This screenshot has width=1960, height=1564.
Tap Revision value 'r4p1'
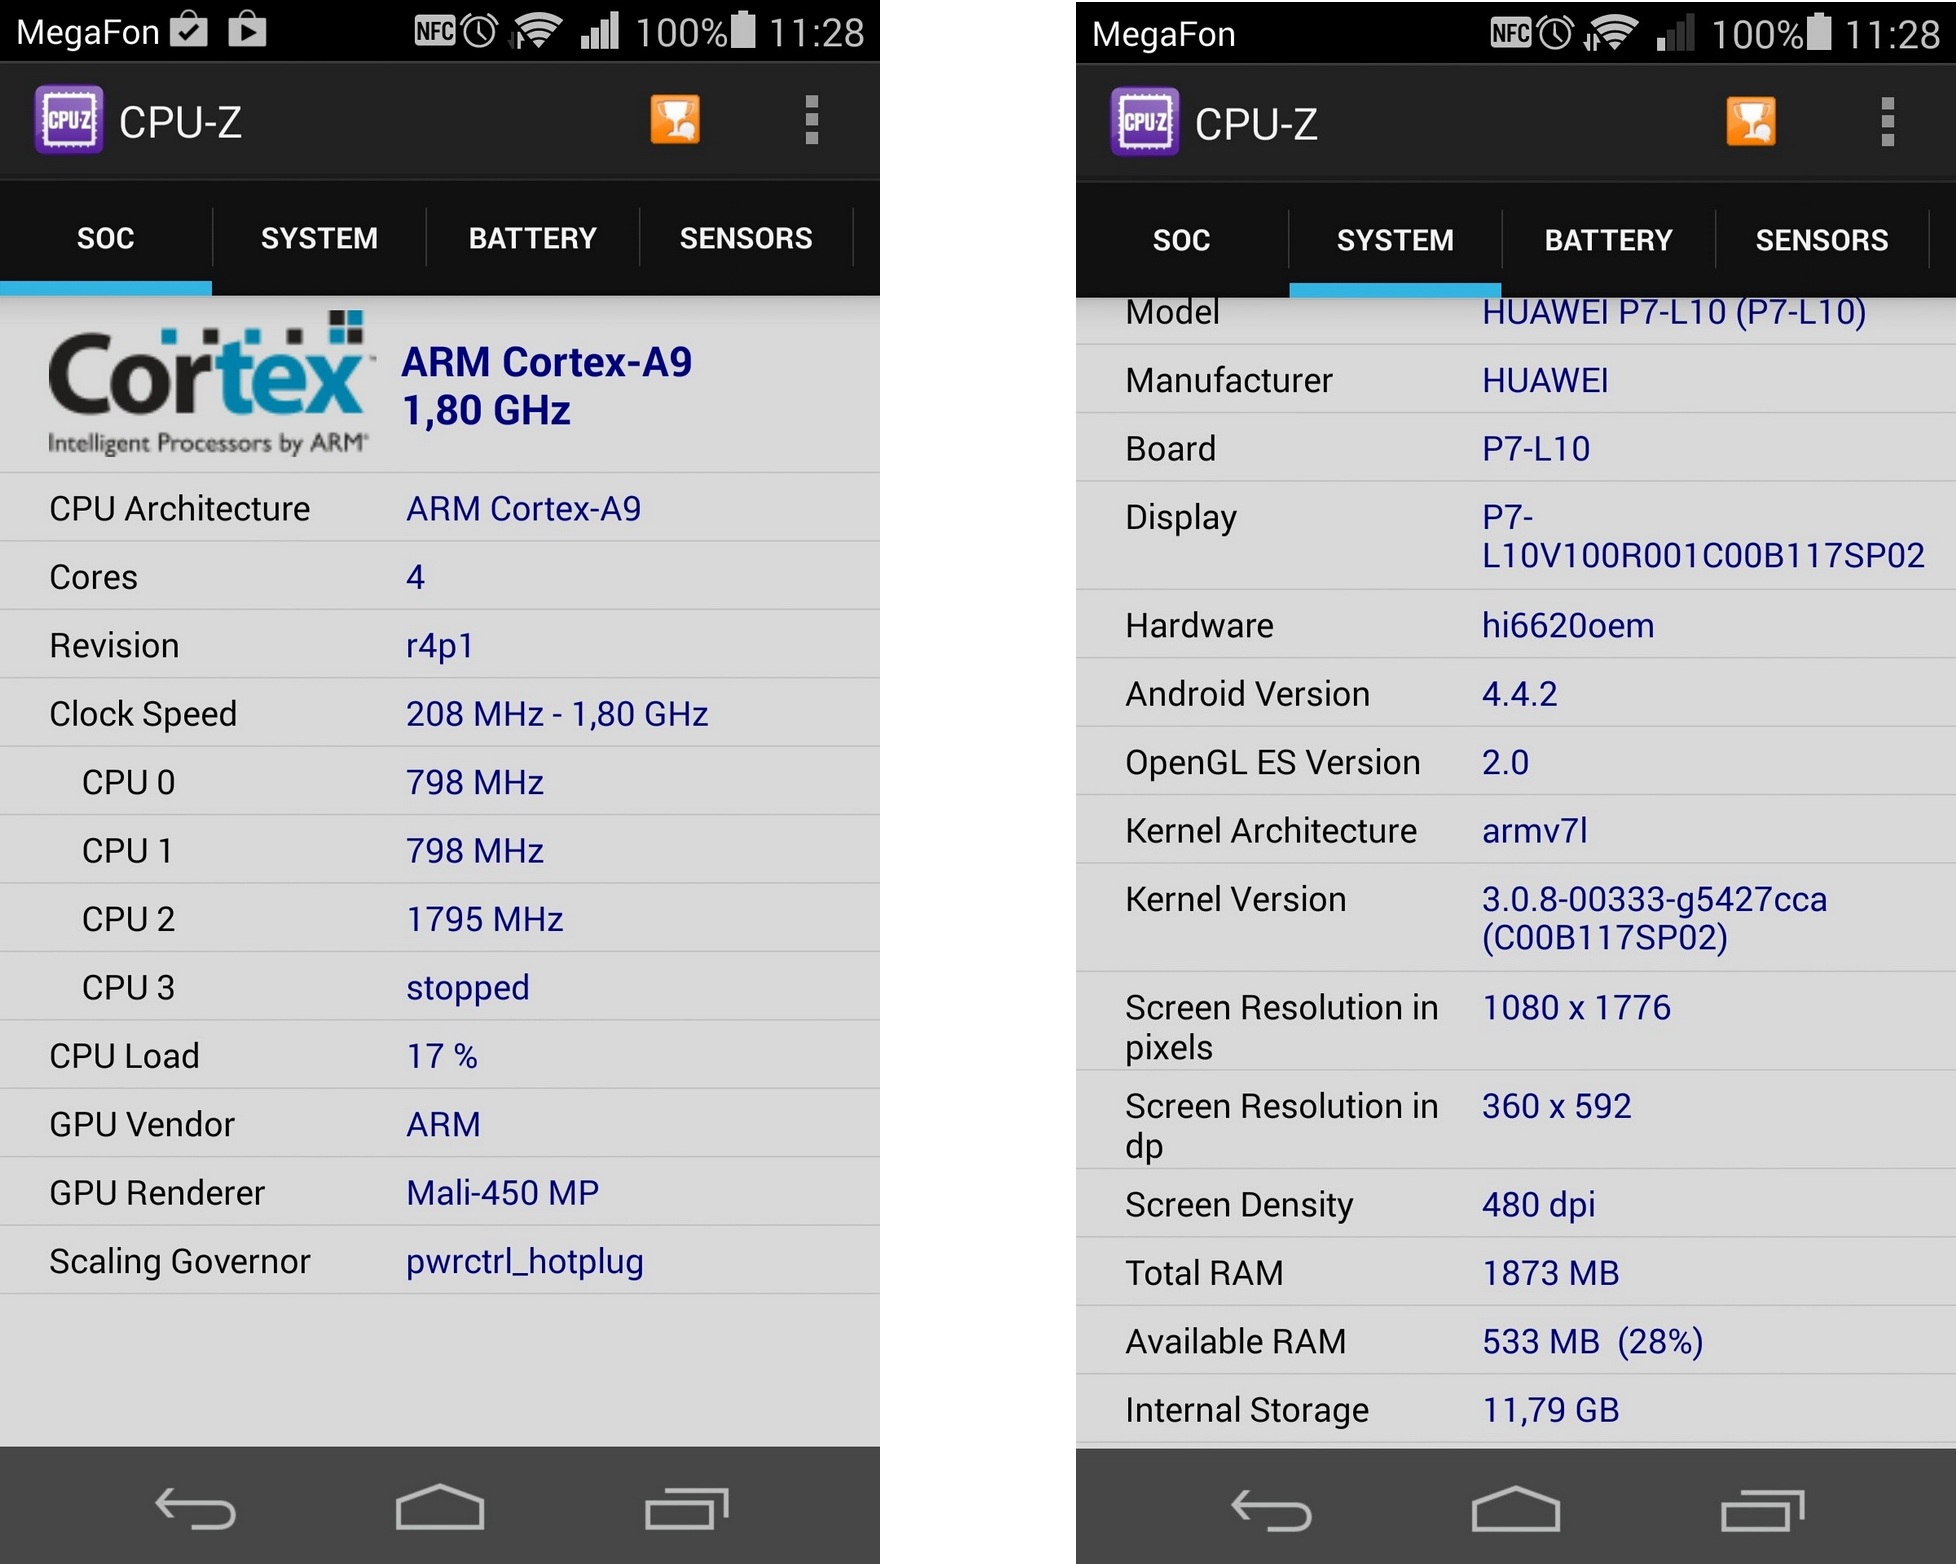click(x=439, y=646)
